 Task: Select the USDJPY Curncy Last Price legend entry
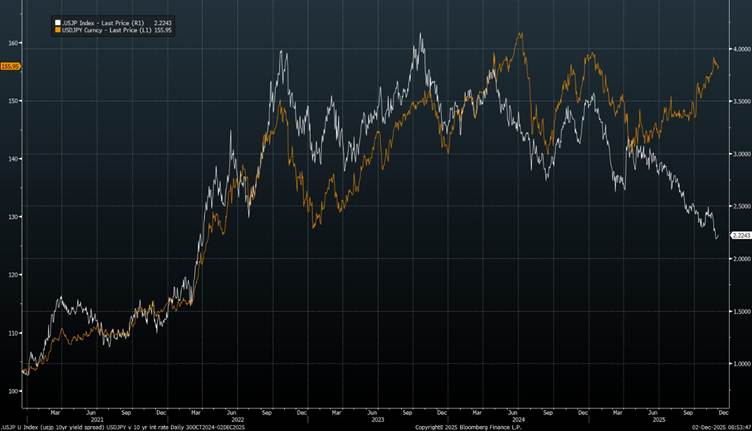[x=108, y=29]
